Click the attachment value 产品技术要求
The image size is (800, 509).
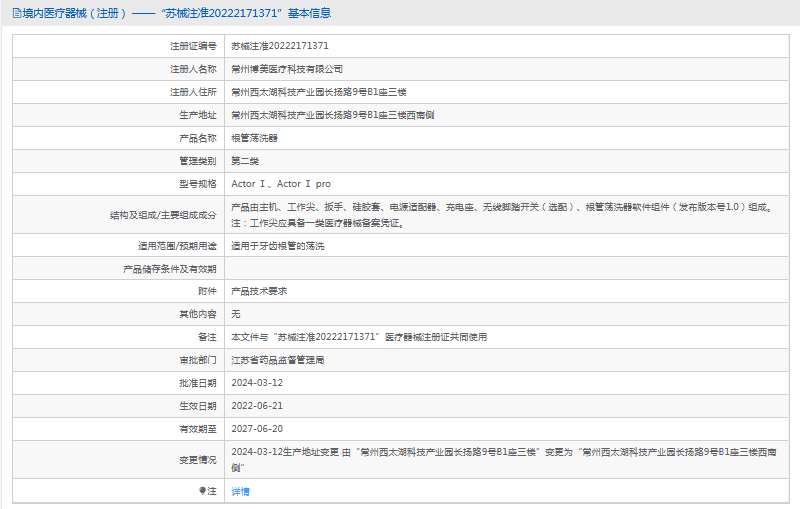click(x=259, y=291)
